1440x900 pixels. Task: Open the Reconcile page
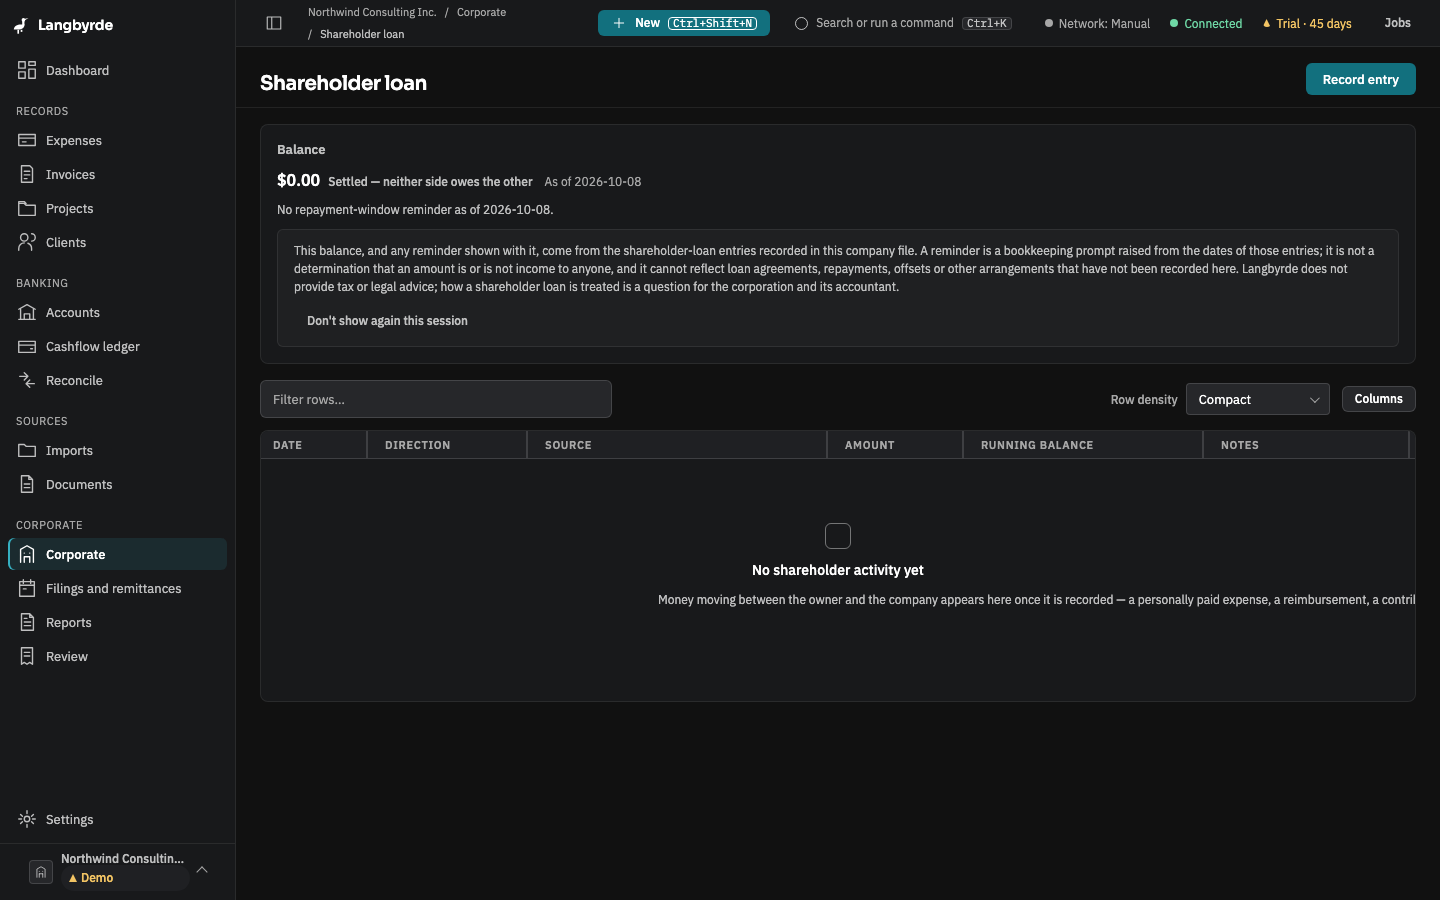click(118, 380)
